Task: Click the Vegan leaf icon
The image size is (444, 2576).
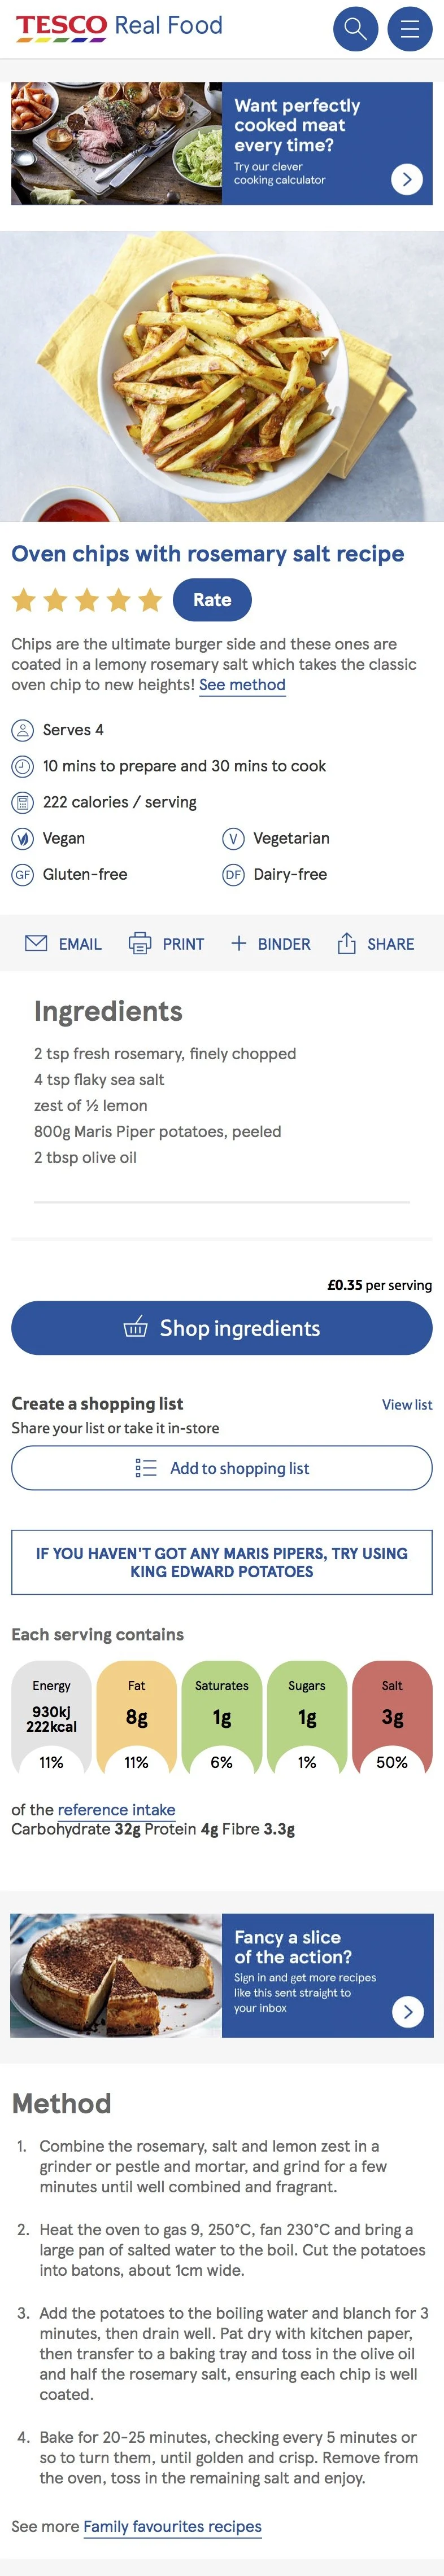Action: pos(22,838)
